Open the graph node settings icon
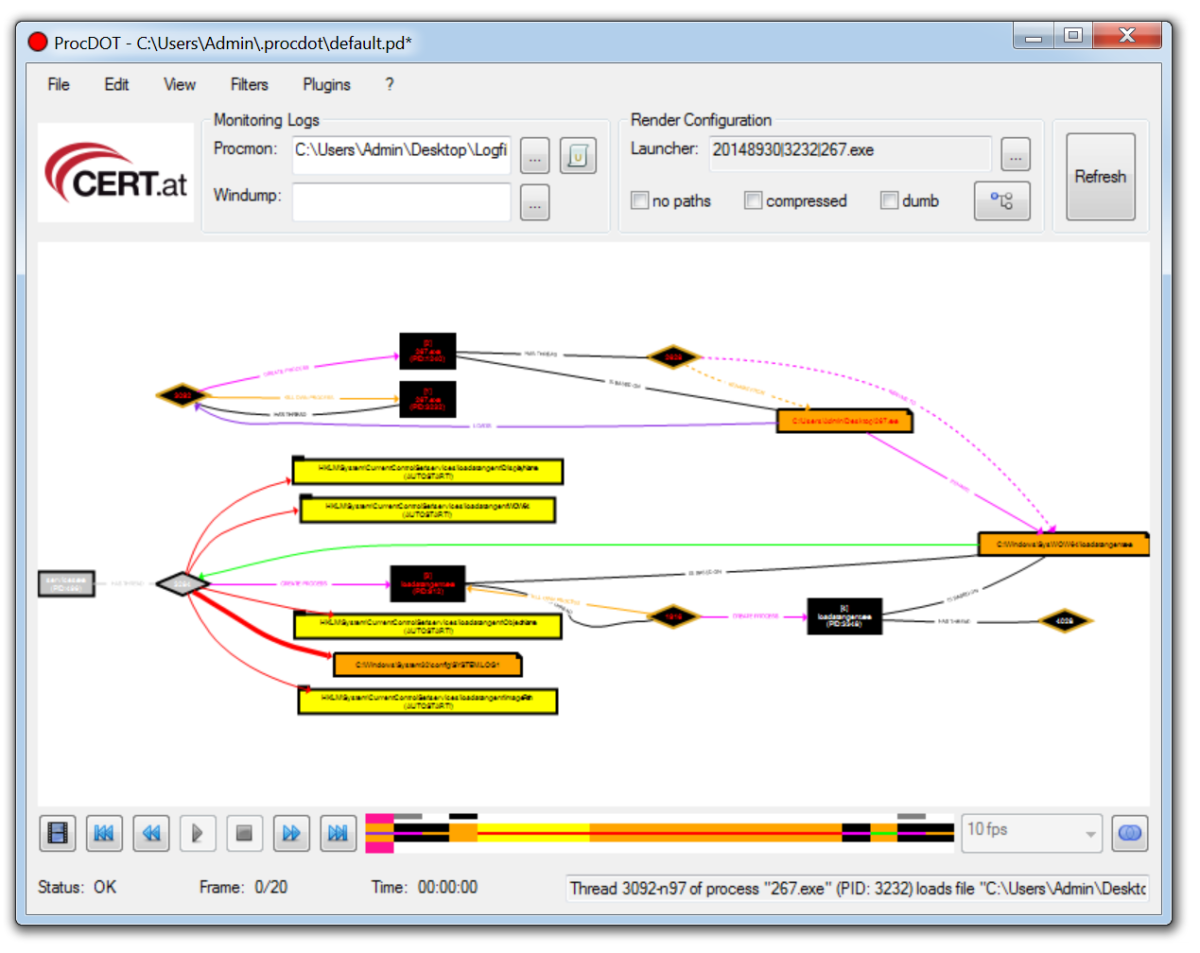This screenshot has height=953, width=1200. (1002, 200)
